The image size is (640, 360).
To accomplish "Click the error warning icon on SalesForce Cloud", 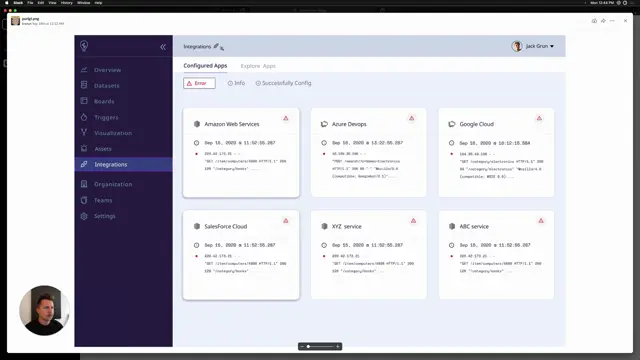I will tap(286, 221).
